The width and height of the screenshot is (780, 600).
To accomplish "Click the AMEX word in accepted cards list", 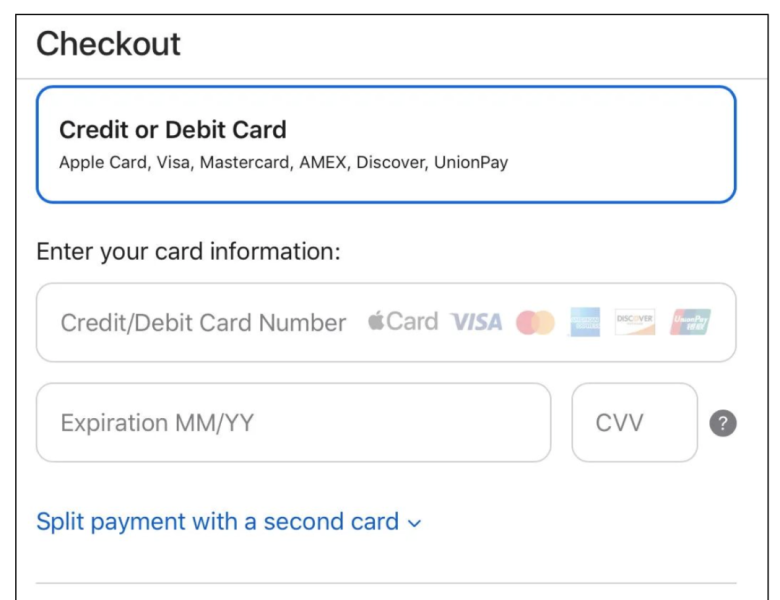I will (324, 162).
